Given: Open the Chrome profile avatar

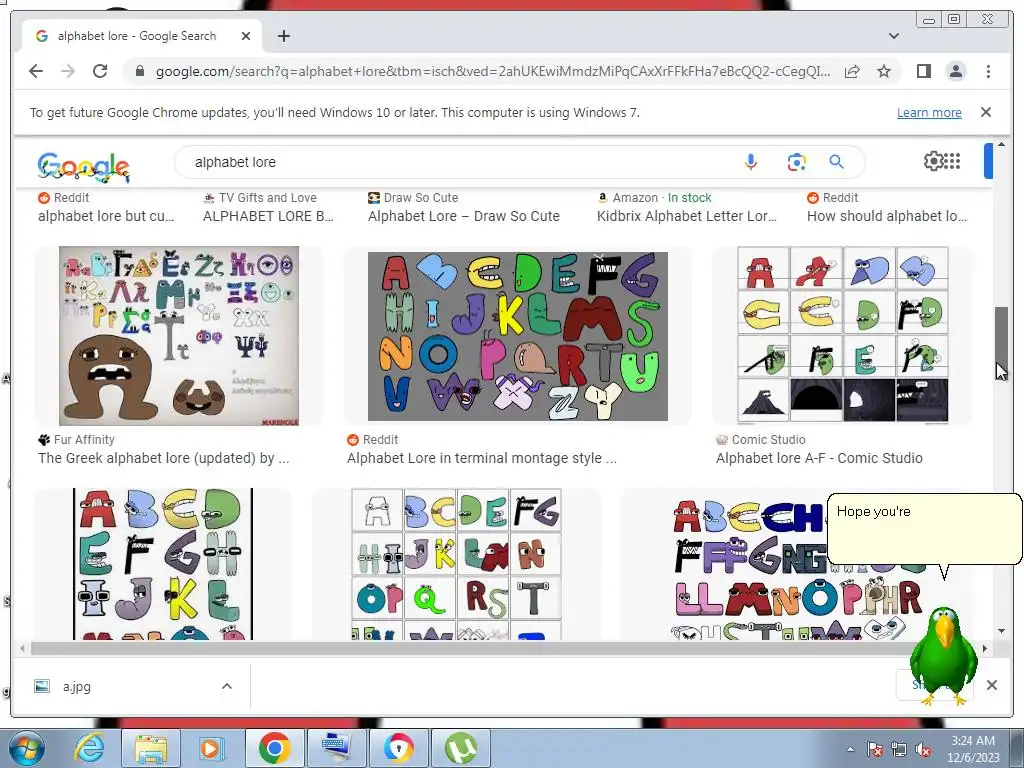Looking at the screenshot, I should pyautogui.click(x=955, y=71).
